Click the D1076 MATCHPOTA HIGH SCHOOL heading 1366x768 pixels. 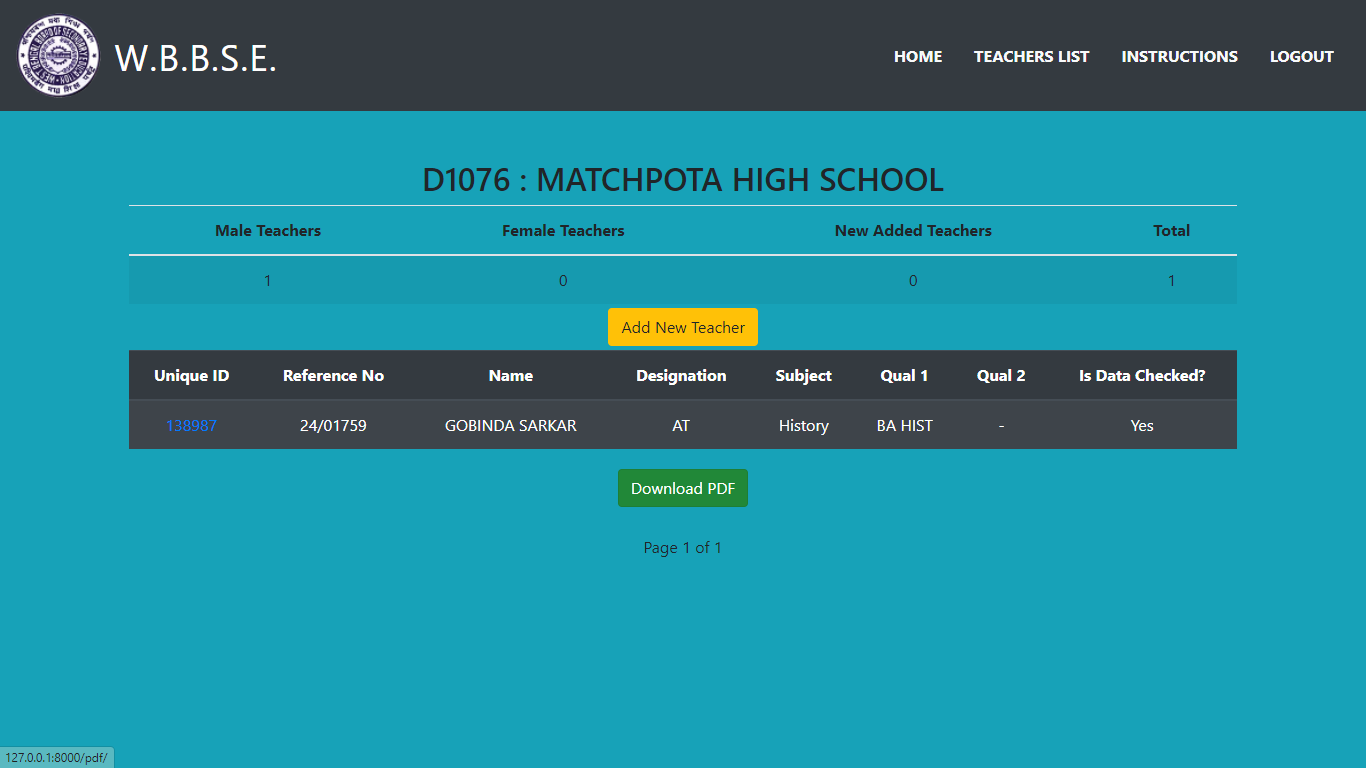pos(682,180)
